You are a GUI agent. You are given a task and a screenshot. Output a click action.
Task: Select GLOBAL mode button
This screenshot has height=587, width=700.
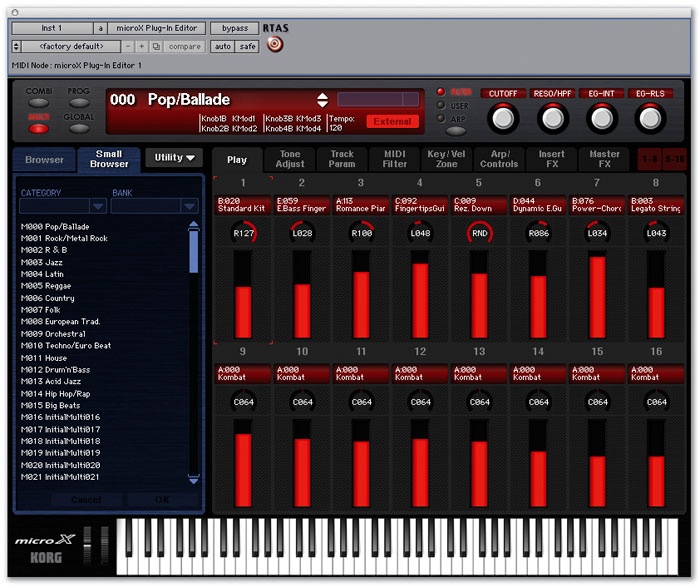click(79, 129)
